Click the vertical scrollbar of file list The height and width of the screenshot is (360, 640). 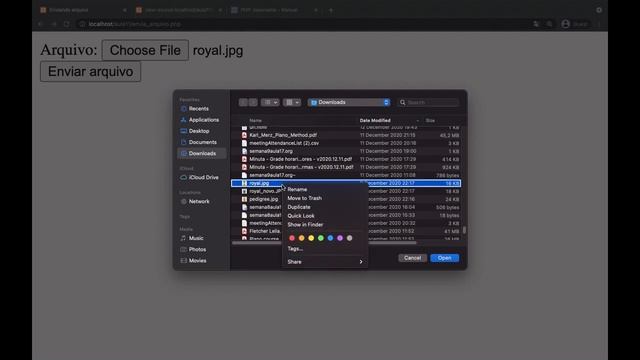tap(464, 230)
